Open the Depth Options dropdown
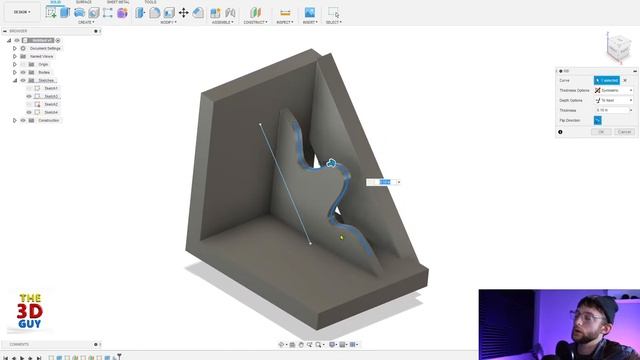 click(613, 100)
